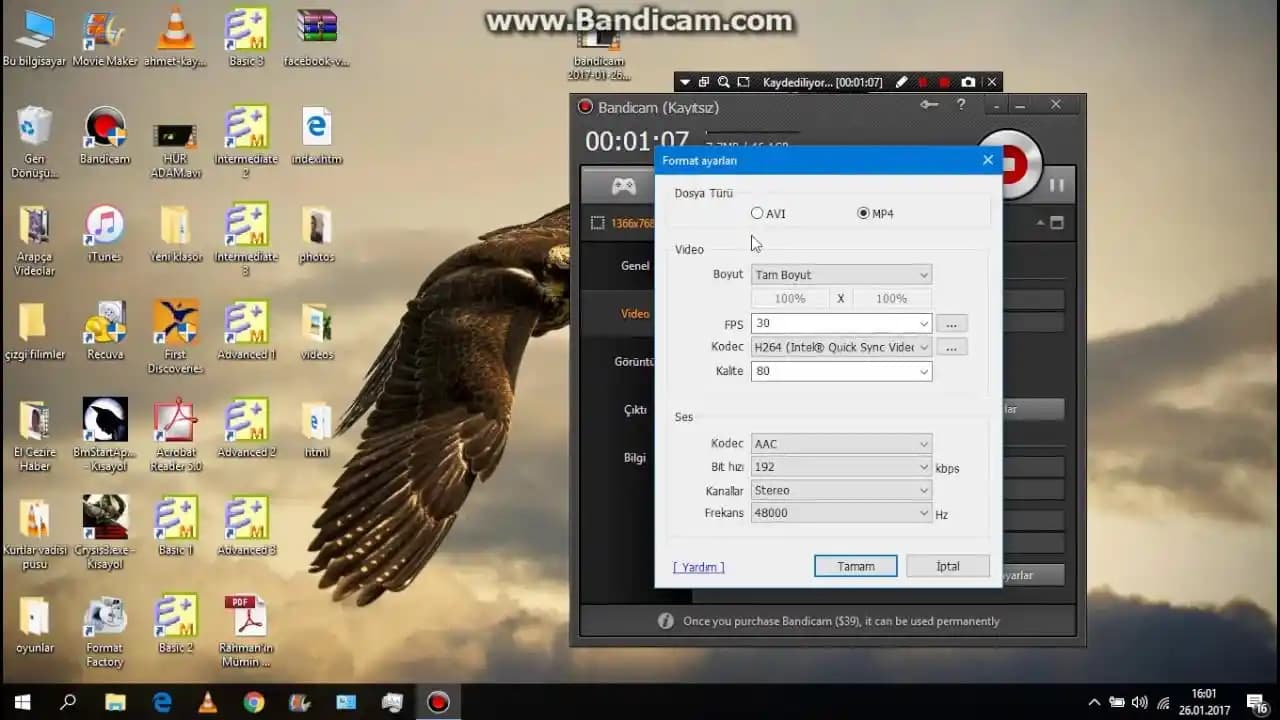1280x720 pixels.
Task: Expand the Frekans 48000 dropdown
Action: tap(841, 513)
